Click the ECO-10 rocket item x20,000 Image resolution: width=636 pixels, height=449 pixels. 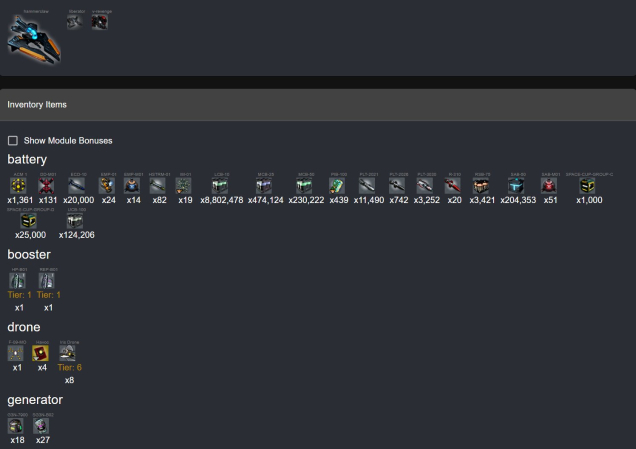[x=78, y=185]
